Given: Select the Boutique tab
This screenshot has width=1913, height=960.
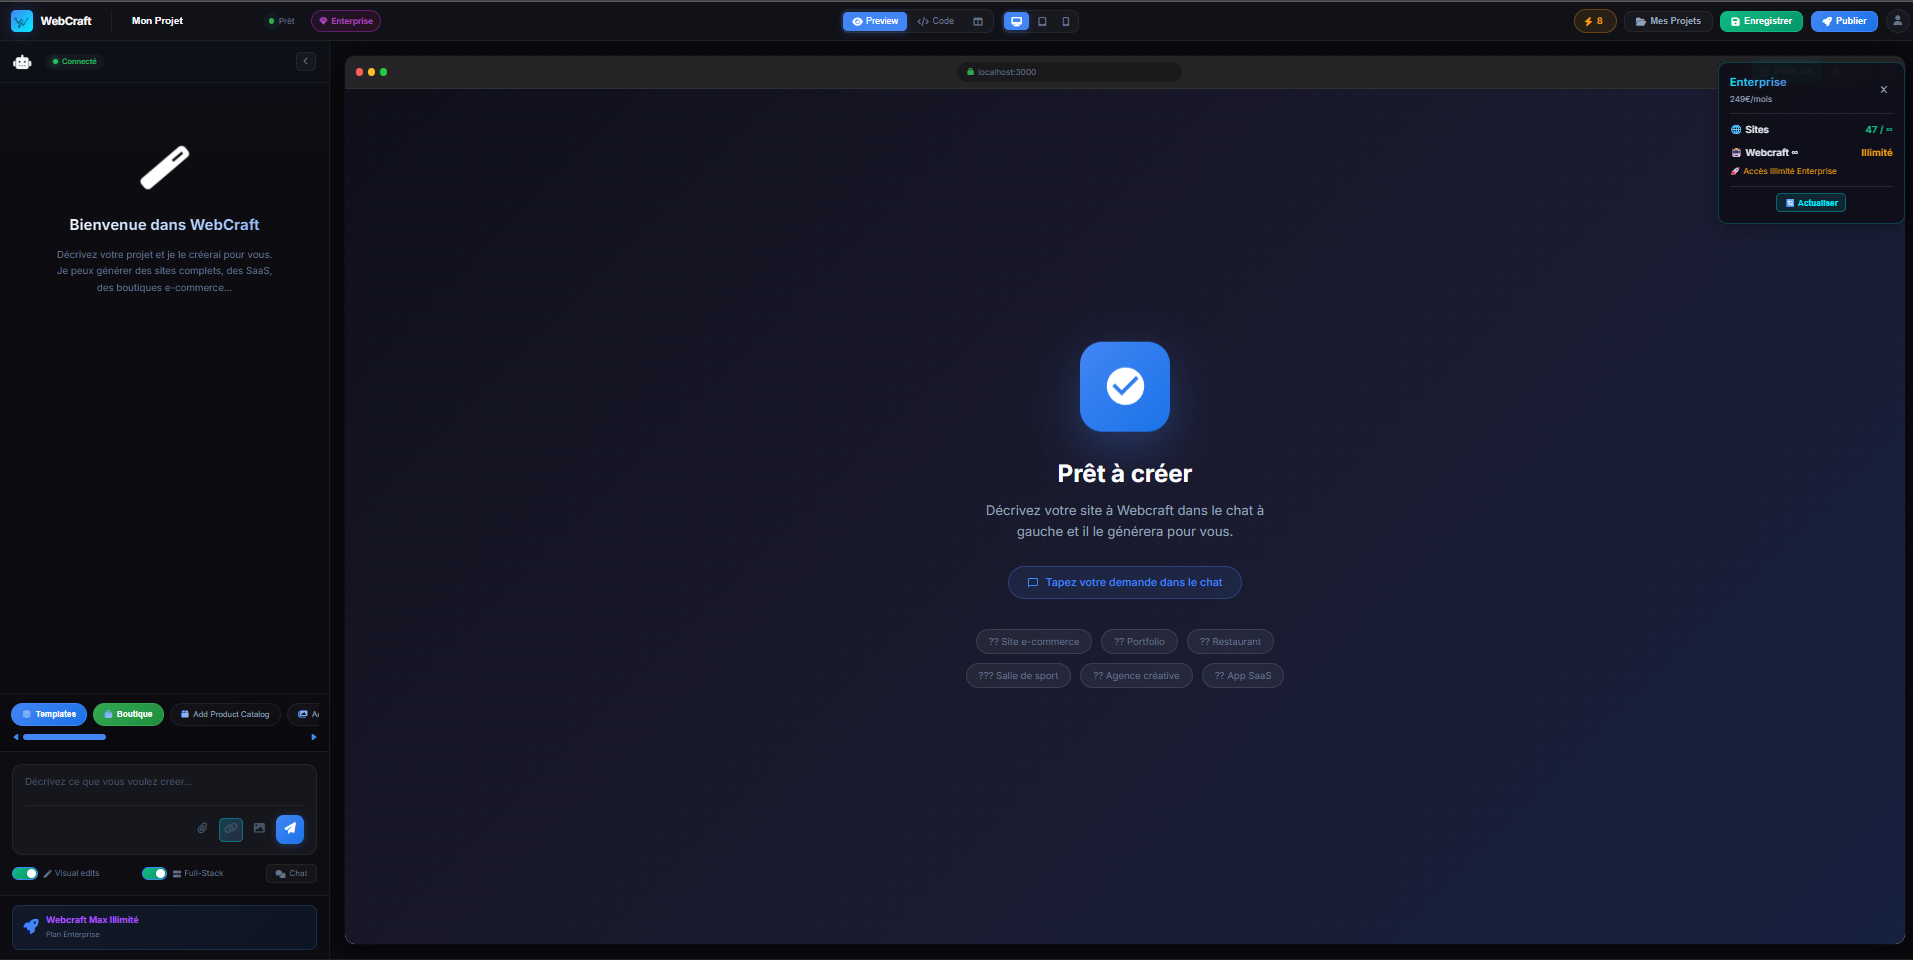Looking at the screenshot, I should [128, 714].
